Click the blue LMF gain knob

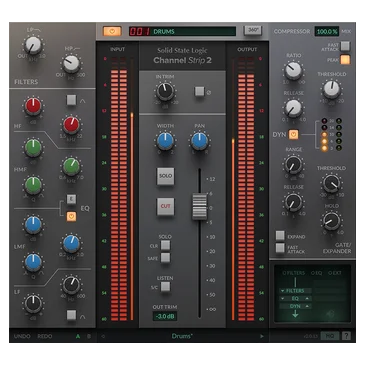[x=33, y=225]
